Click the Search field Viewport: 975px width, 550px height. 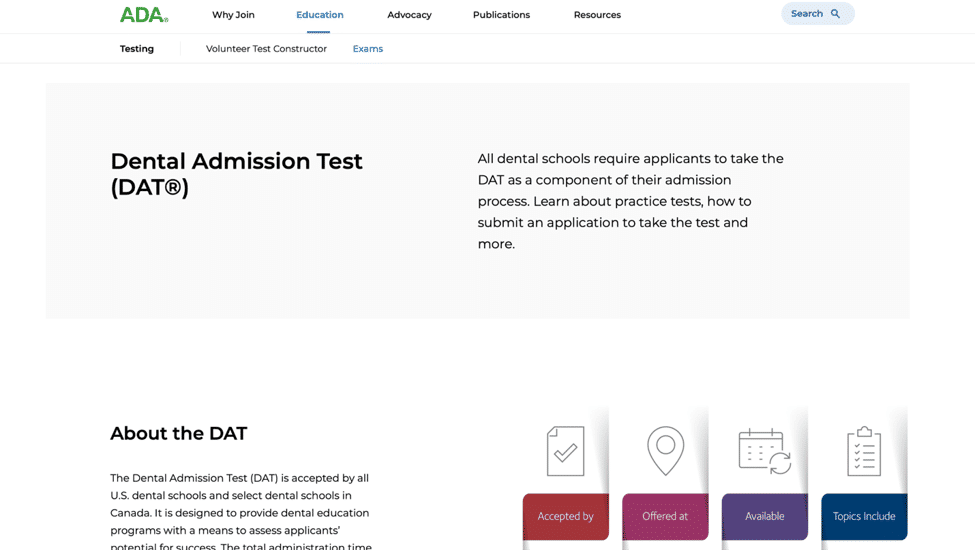coord(818,14)
